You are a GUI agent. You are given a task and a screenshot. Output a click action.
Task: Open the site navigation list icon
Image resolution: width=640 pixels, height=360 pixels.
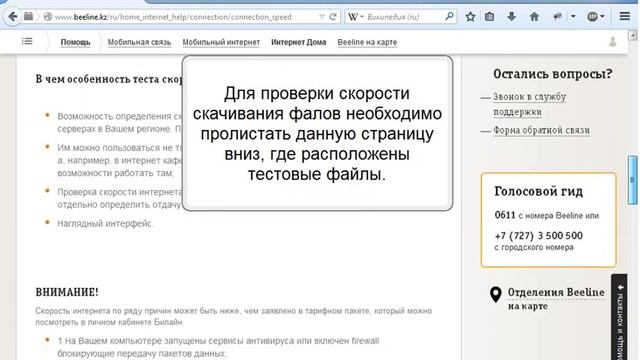click(x=27, y=41)
